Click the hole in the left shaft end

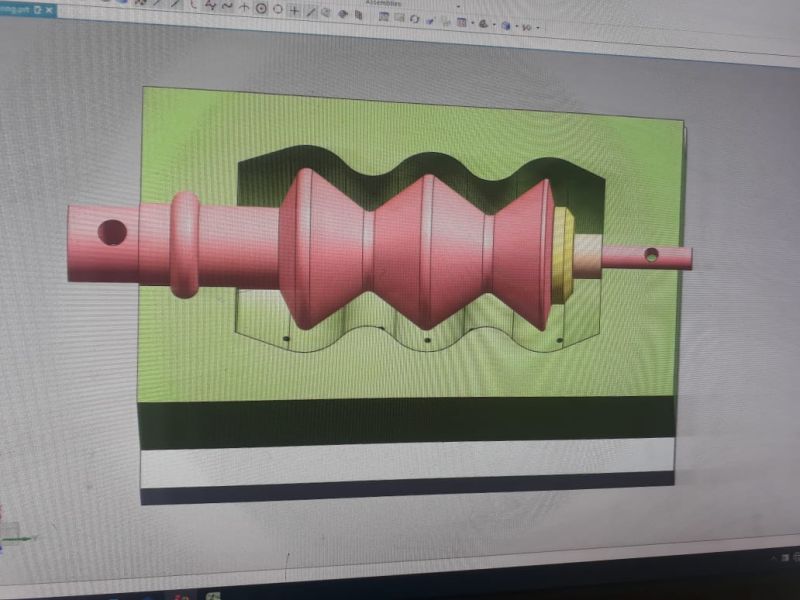112,234
